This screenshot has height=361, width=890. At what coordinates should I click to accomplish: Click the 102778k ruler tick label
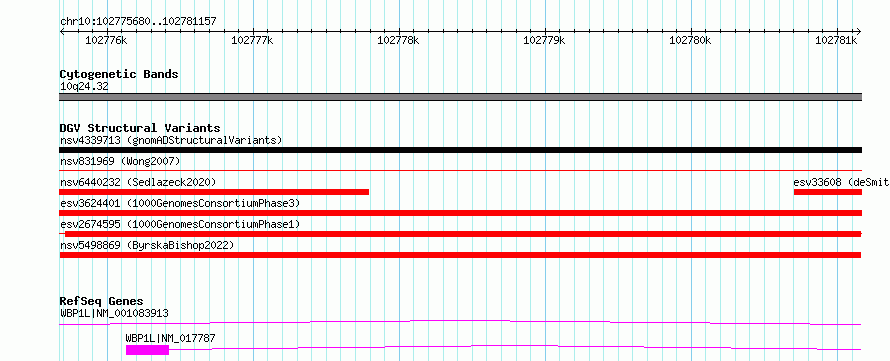398,40
